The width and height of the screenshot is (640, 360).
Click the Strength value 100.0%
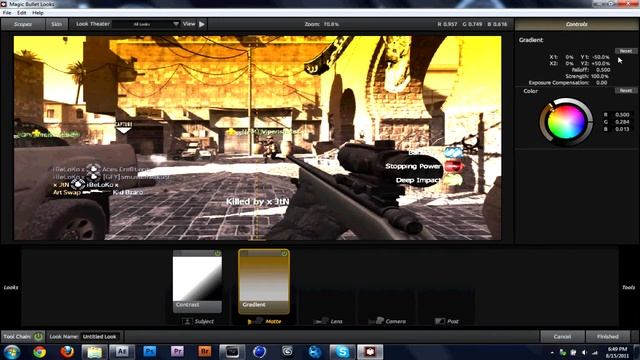(x=600, y=76)
